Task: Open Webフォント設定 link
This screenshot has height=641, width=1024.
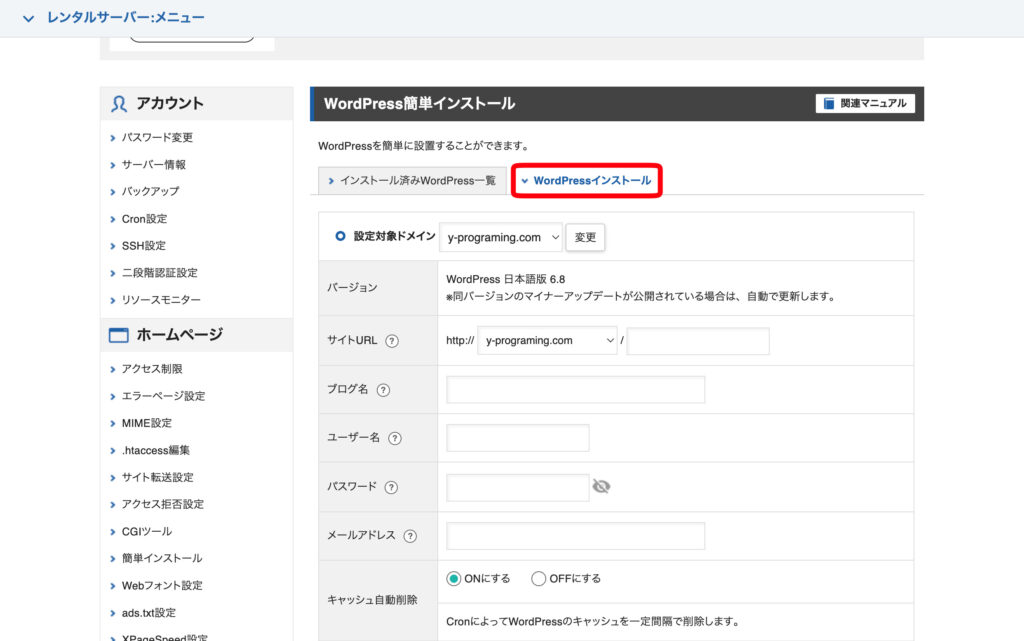Action: click(162, 586)
